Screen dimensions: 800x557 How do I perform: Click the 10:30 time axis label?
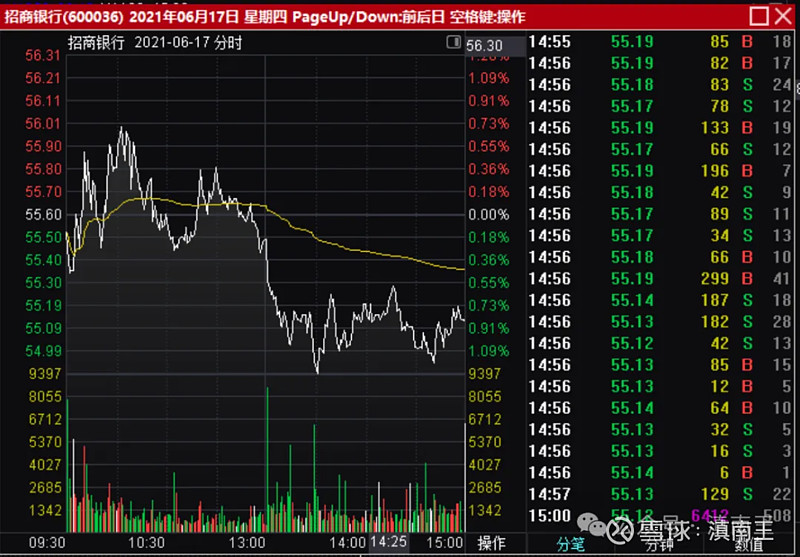(x=146, y=542)
